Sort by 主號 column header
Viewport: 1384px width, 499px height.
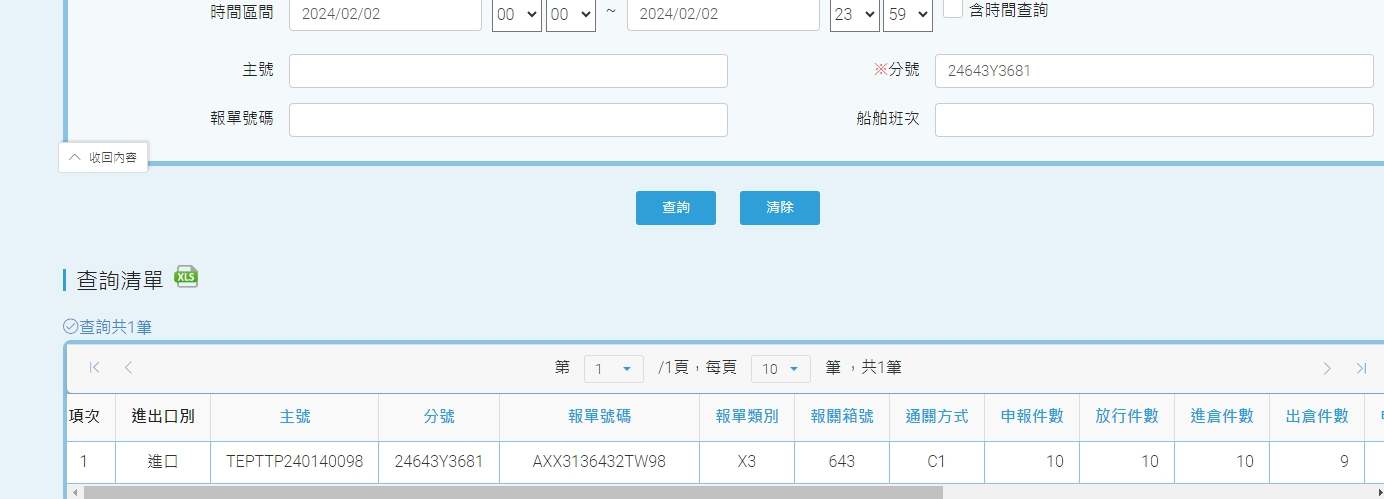coord(295,417)
